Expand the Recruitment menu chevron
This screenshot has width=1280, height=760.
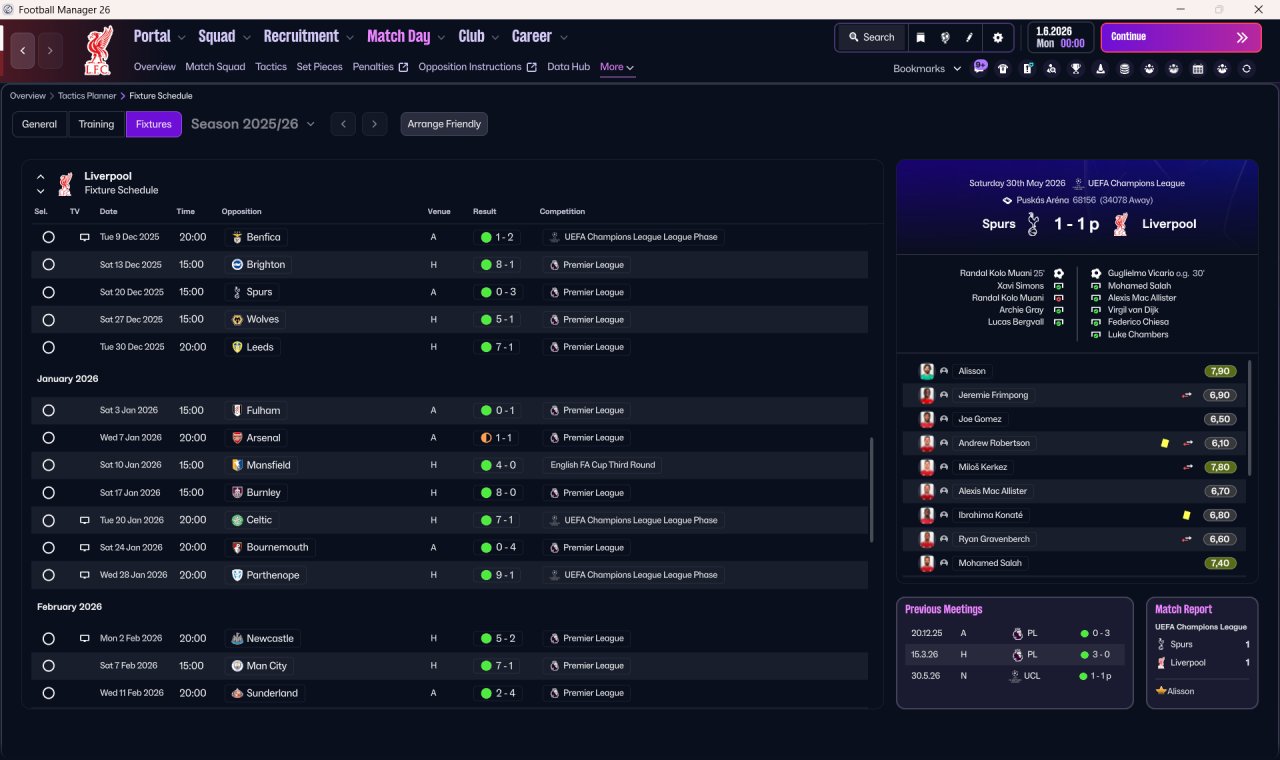point(350,38)
